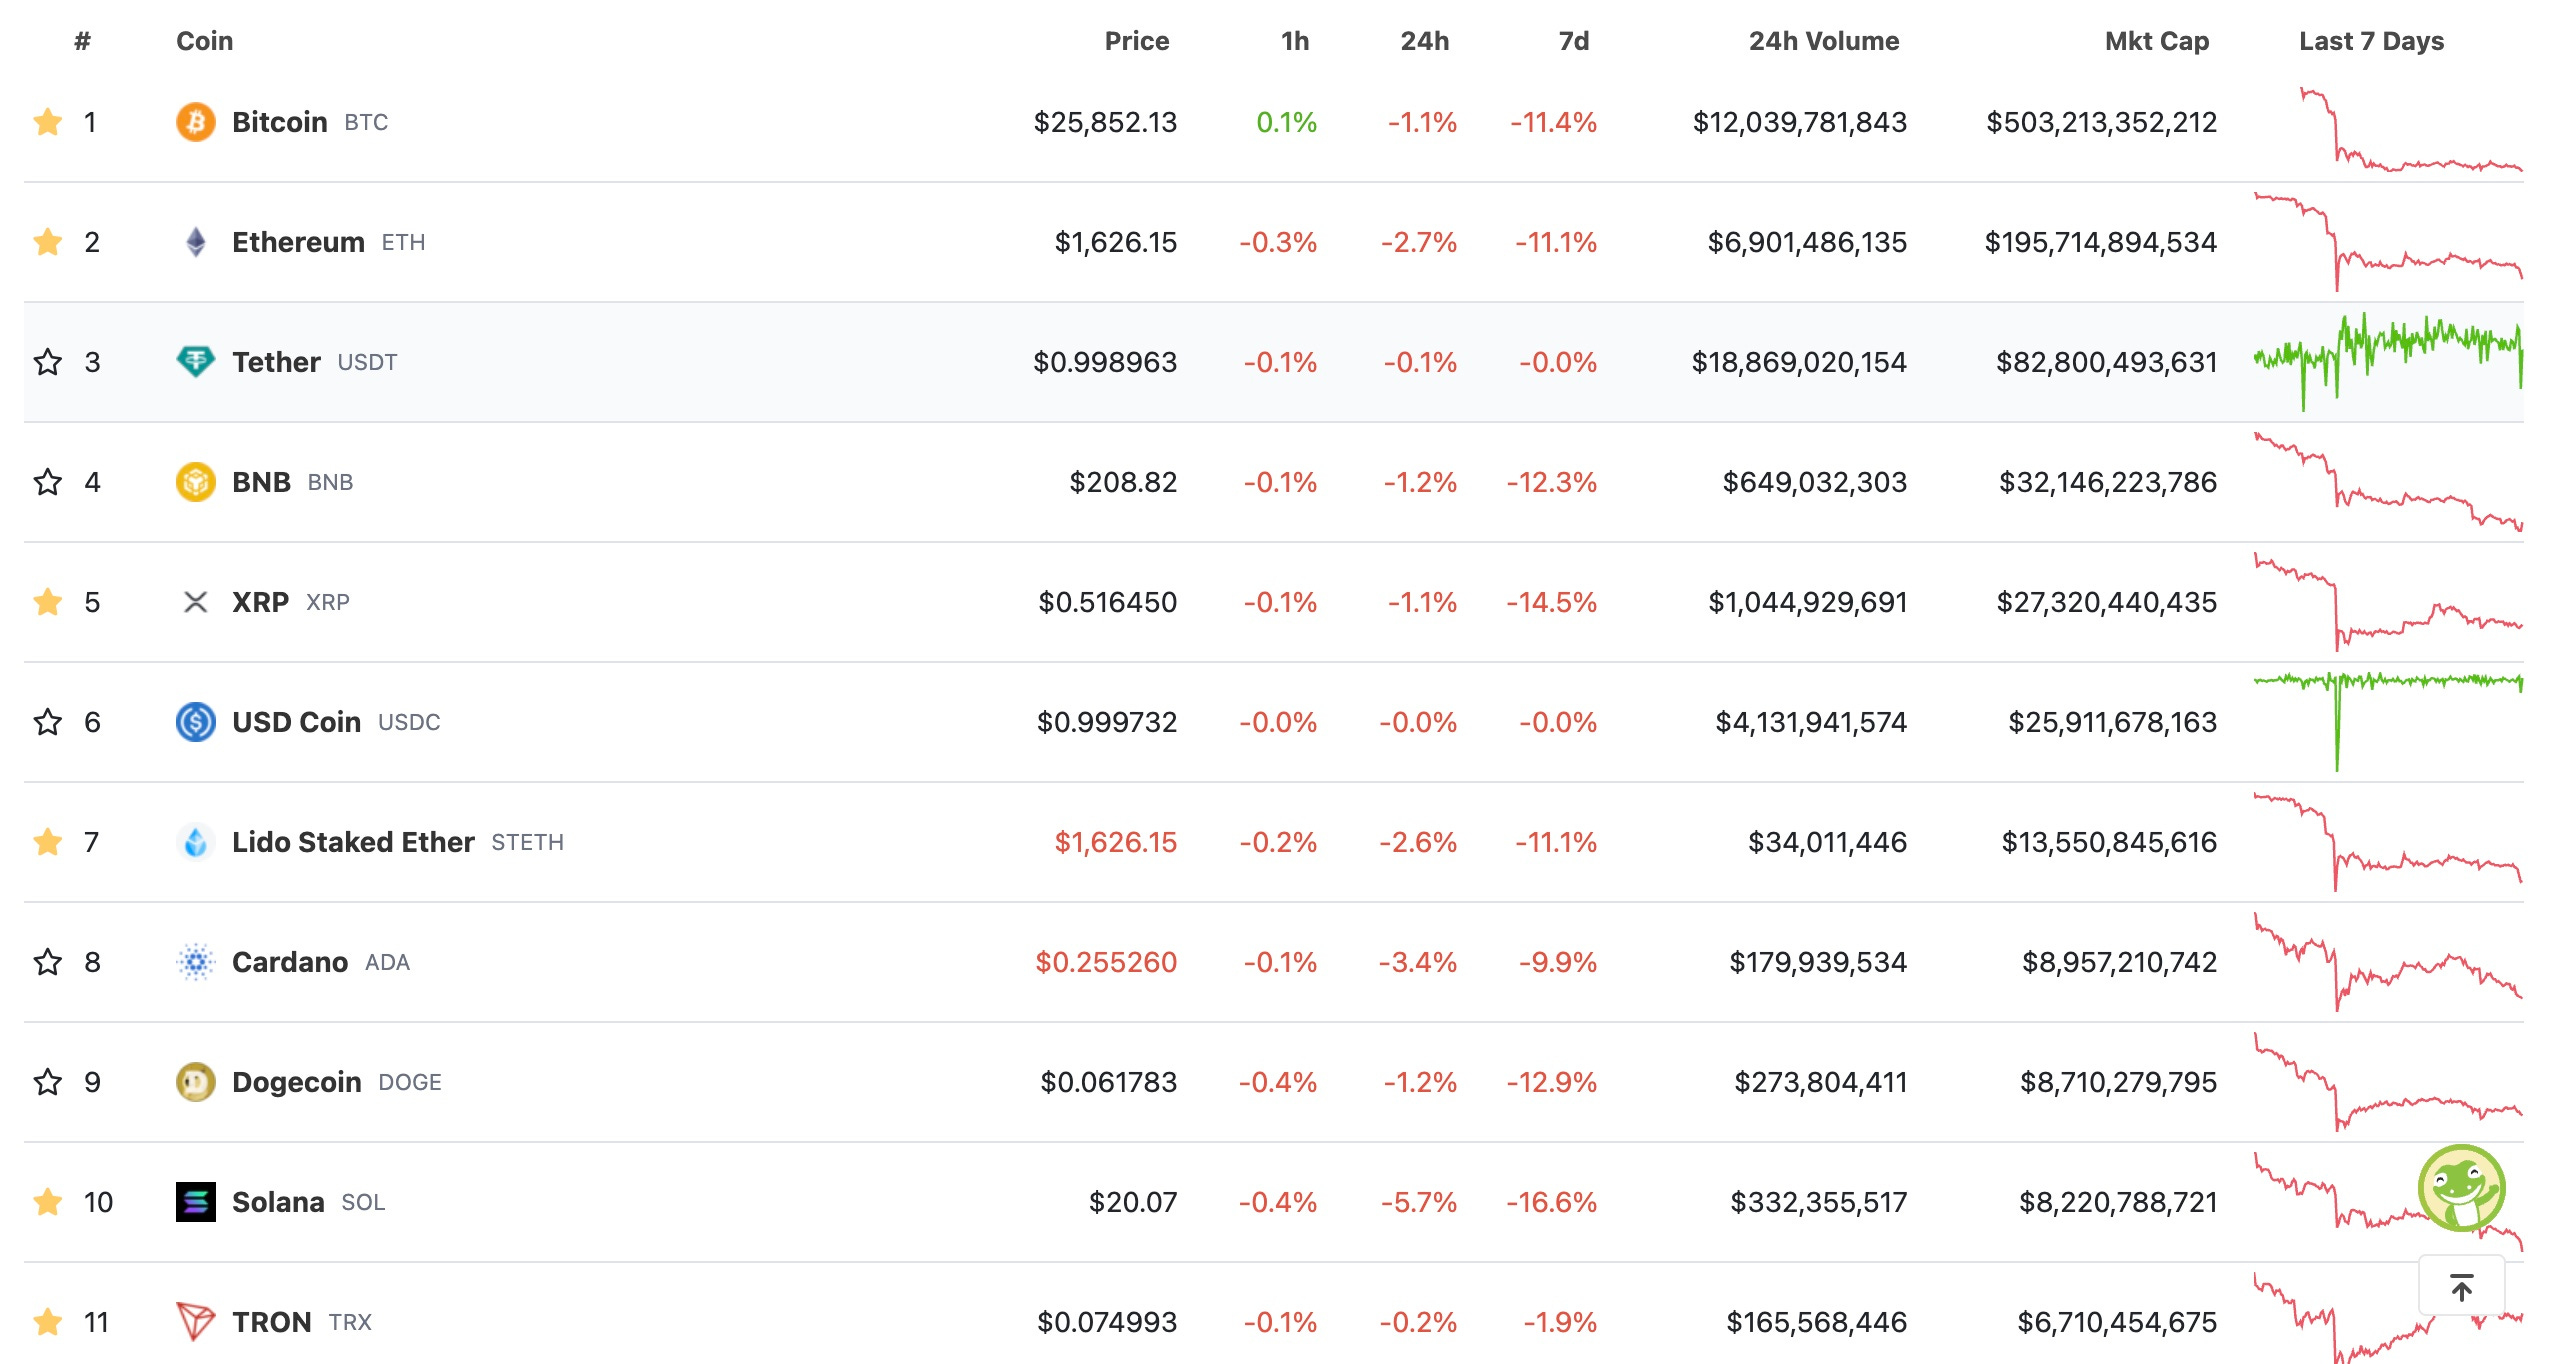The height and width of the screenshot is (1364, 2552).
Task: Click Tether's green 7-day sparkline
Action: click(2389, 362)
